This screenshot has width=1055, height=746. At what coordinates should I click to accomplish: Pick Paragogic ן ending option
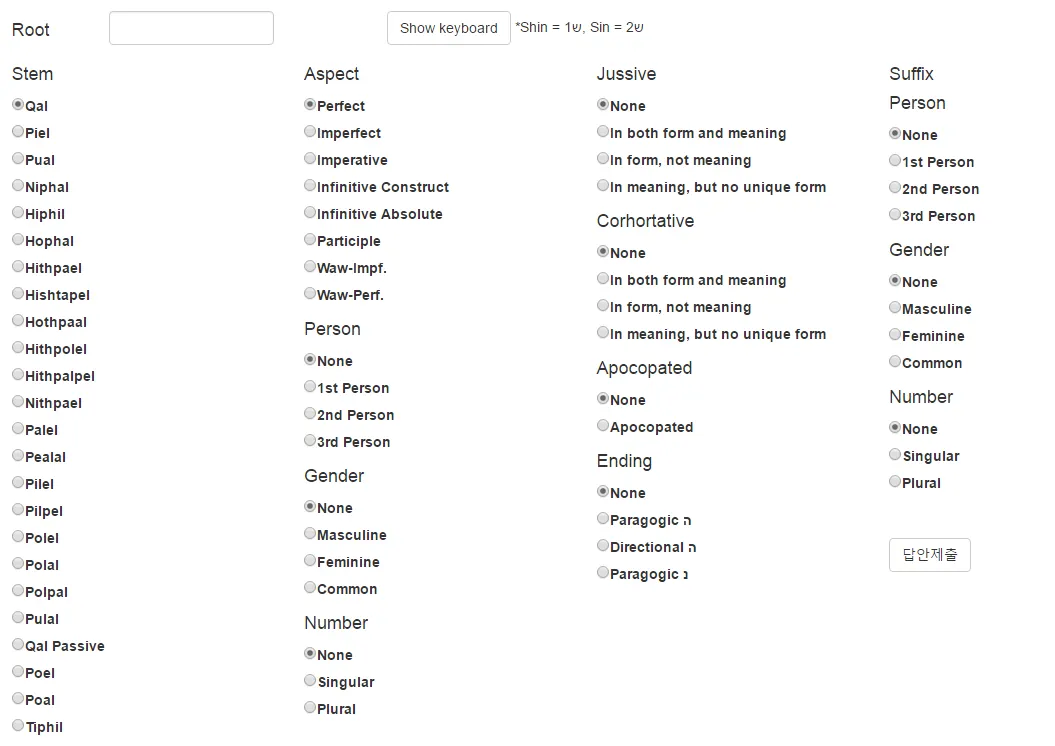(x=603, y=572)
